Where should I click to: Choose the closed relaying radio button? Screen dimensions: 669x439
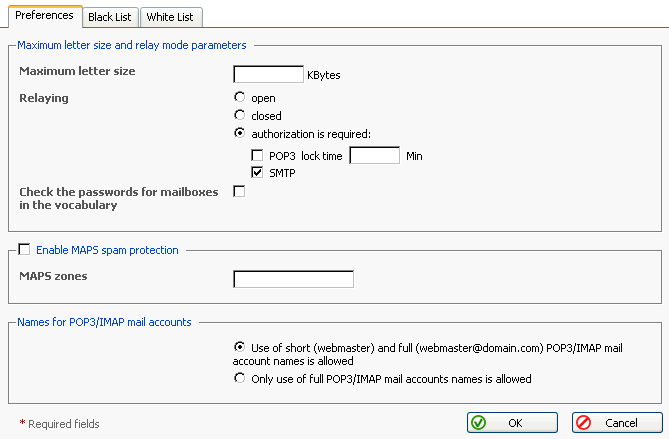[239, 116]
